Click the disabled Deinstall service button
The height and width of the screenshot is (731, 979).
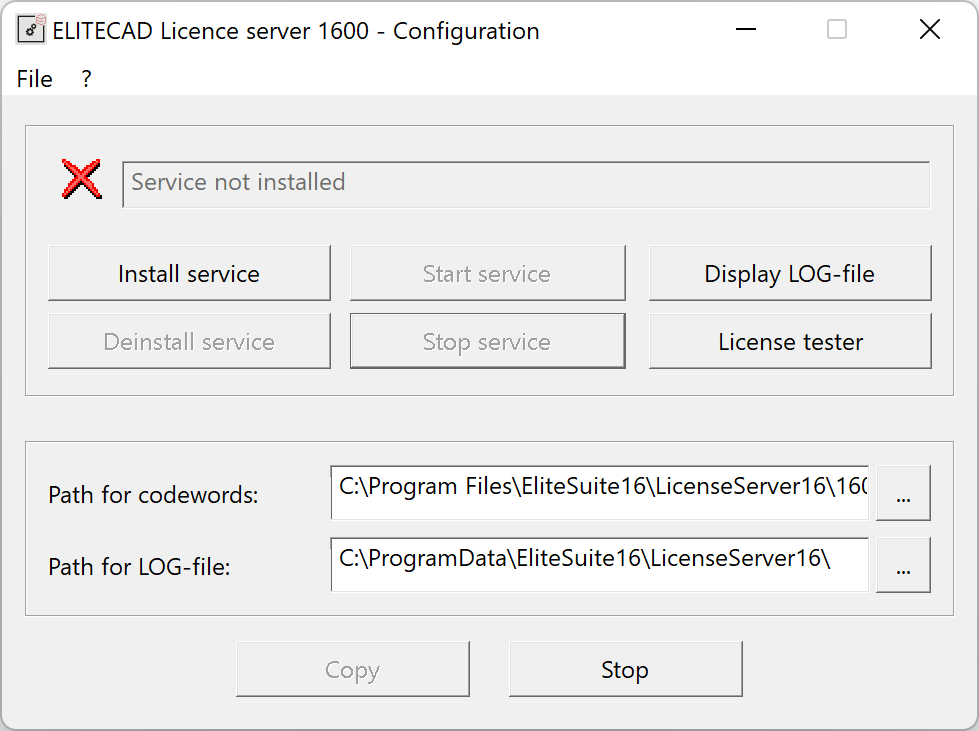(189, 341)
